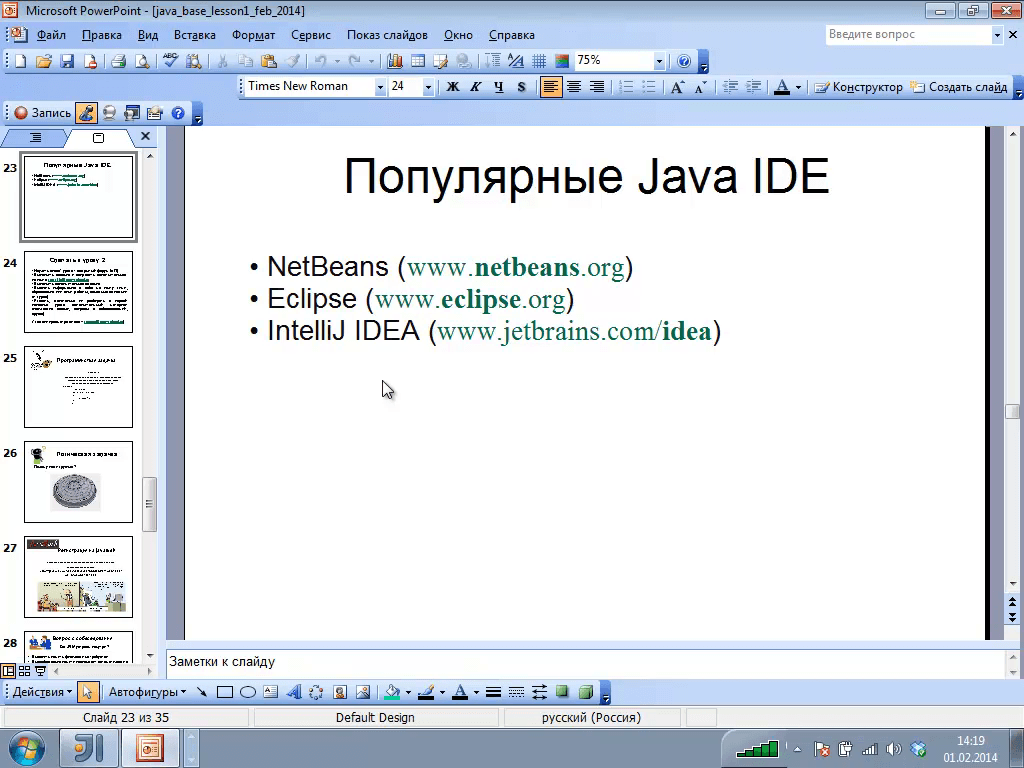Click the fill color paint bucket

(393, 692)
